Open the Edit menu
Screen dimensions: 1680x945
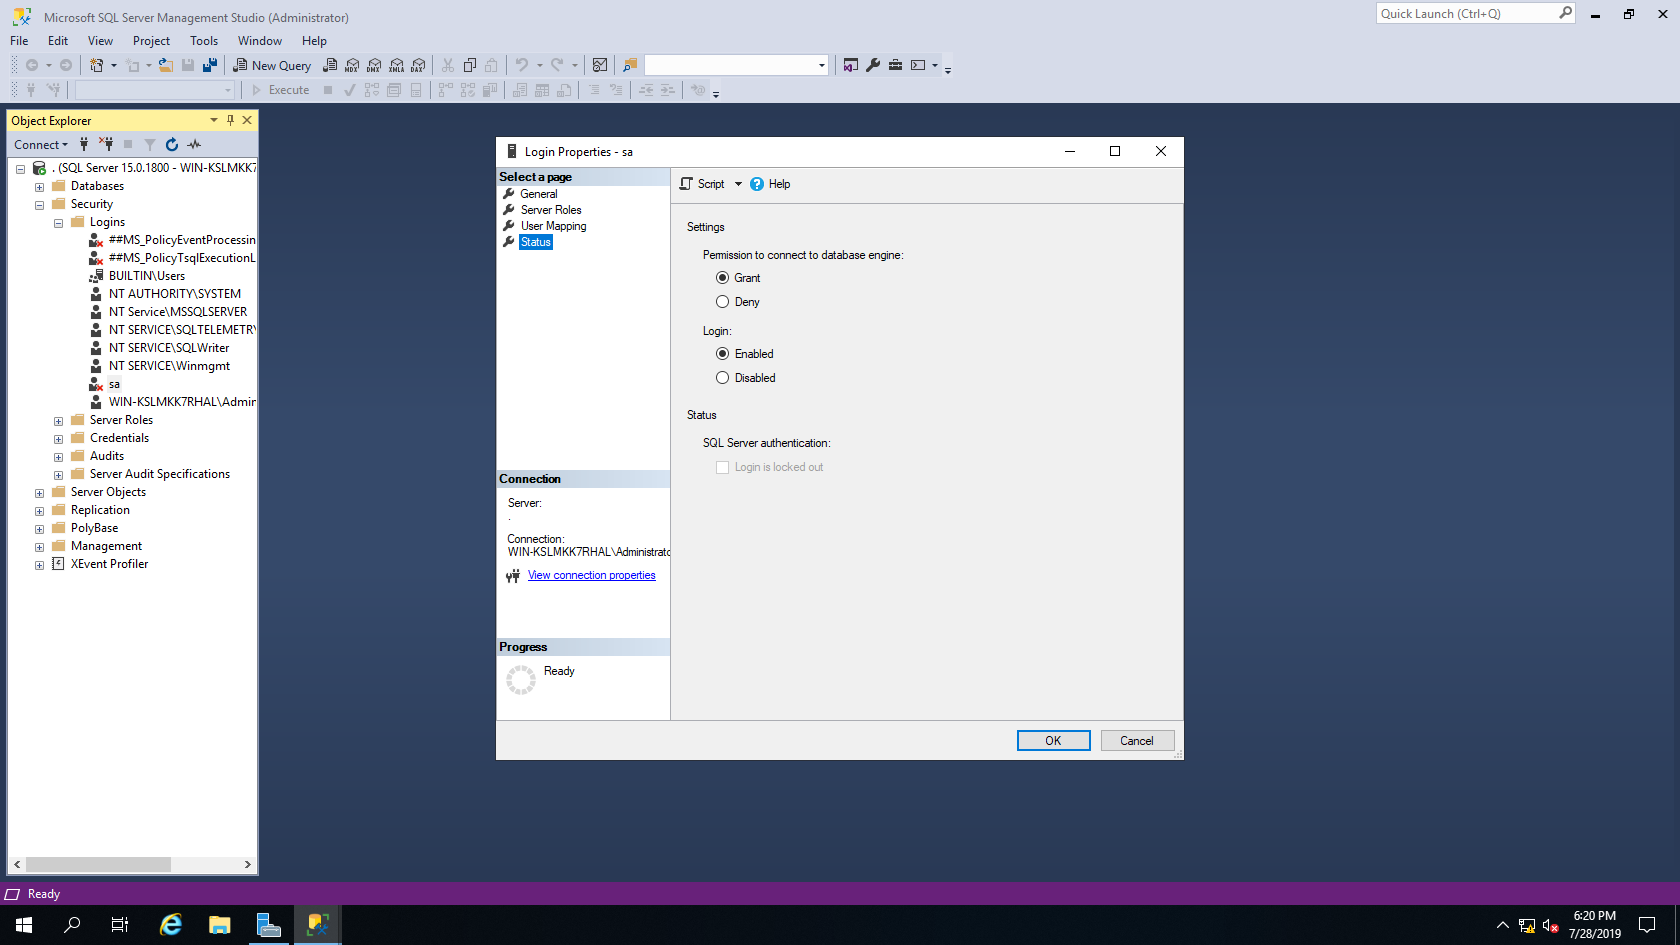[x=58, y=41]
